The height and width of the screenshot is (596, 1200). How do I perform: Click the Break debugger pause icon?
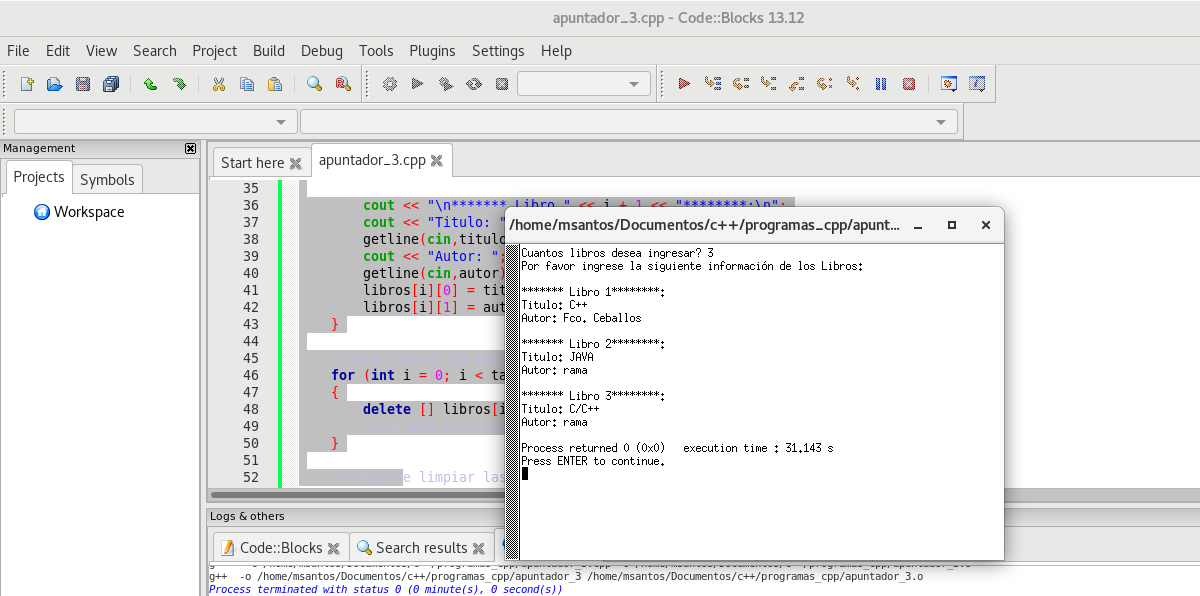(881, 84)
